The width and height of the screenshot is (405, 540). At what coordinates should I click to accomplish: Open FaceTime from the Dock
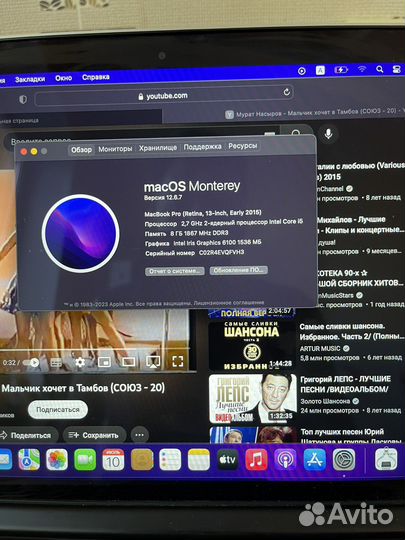point(85,460)
